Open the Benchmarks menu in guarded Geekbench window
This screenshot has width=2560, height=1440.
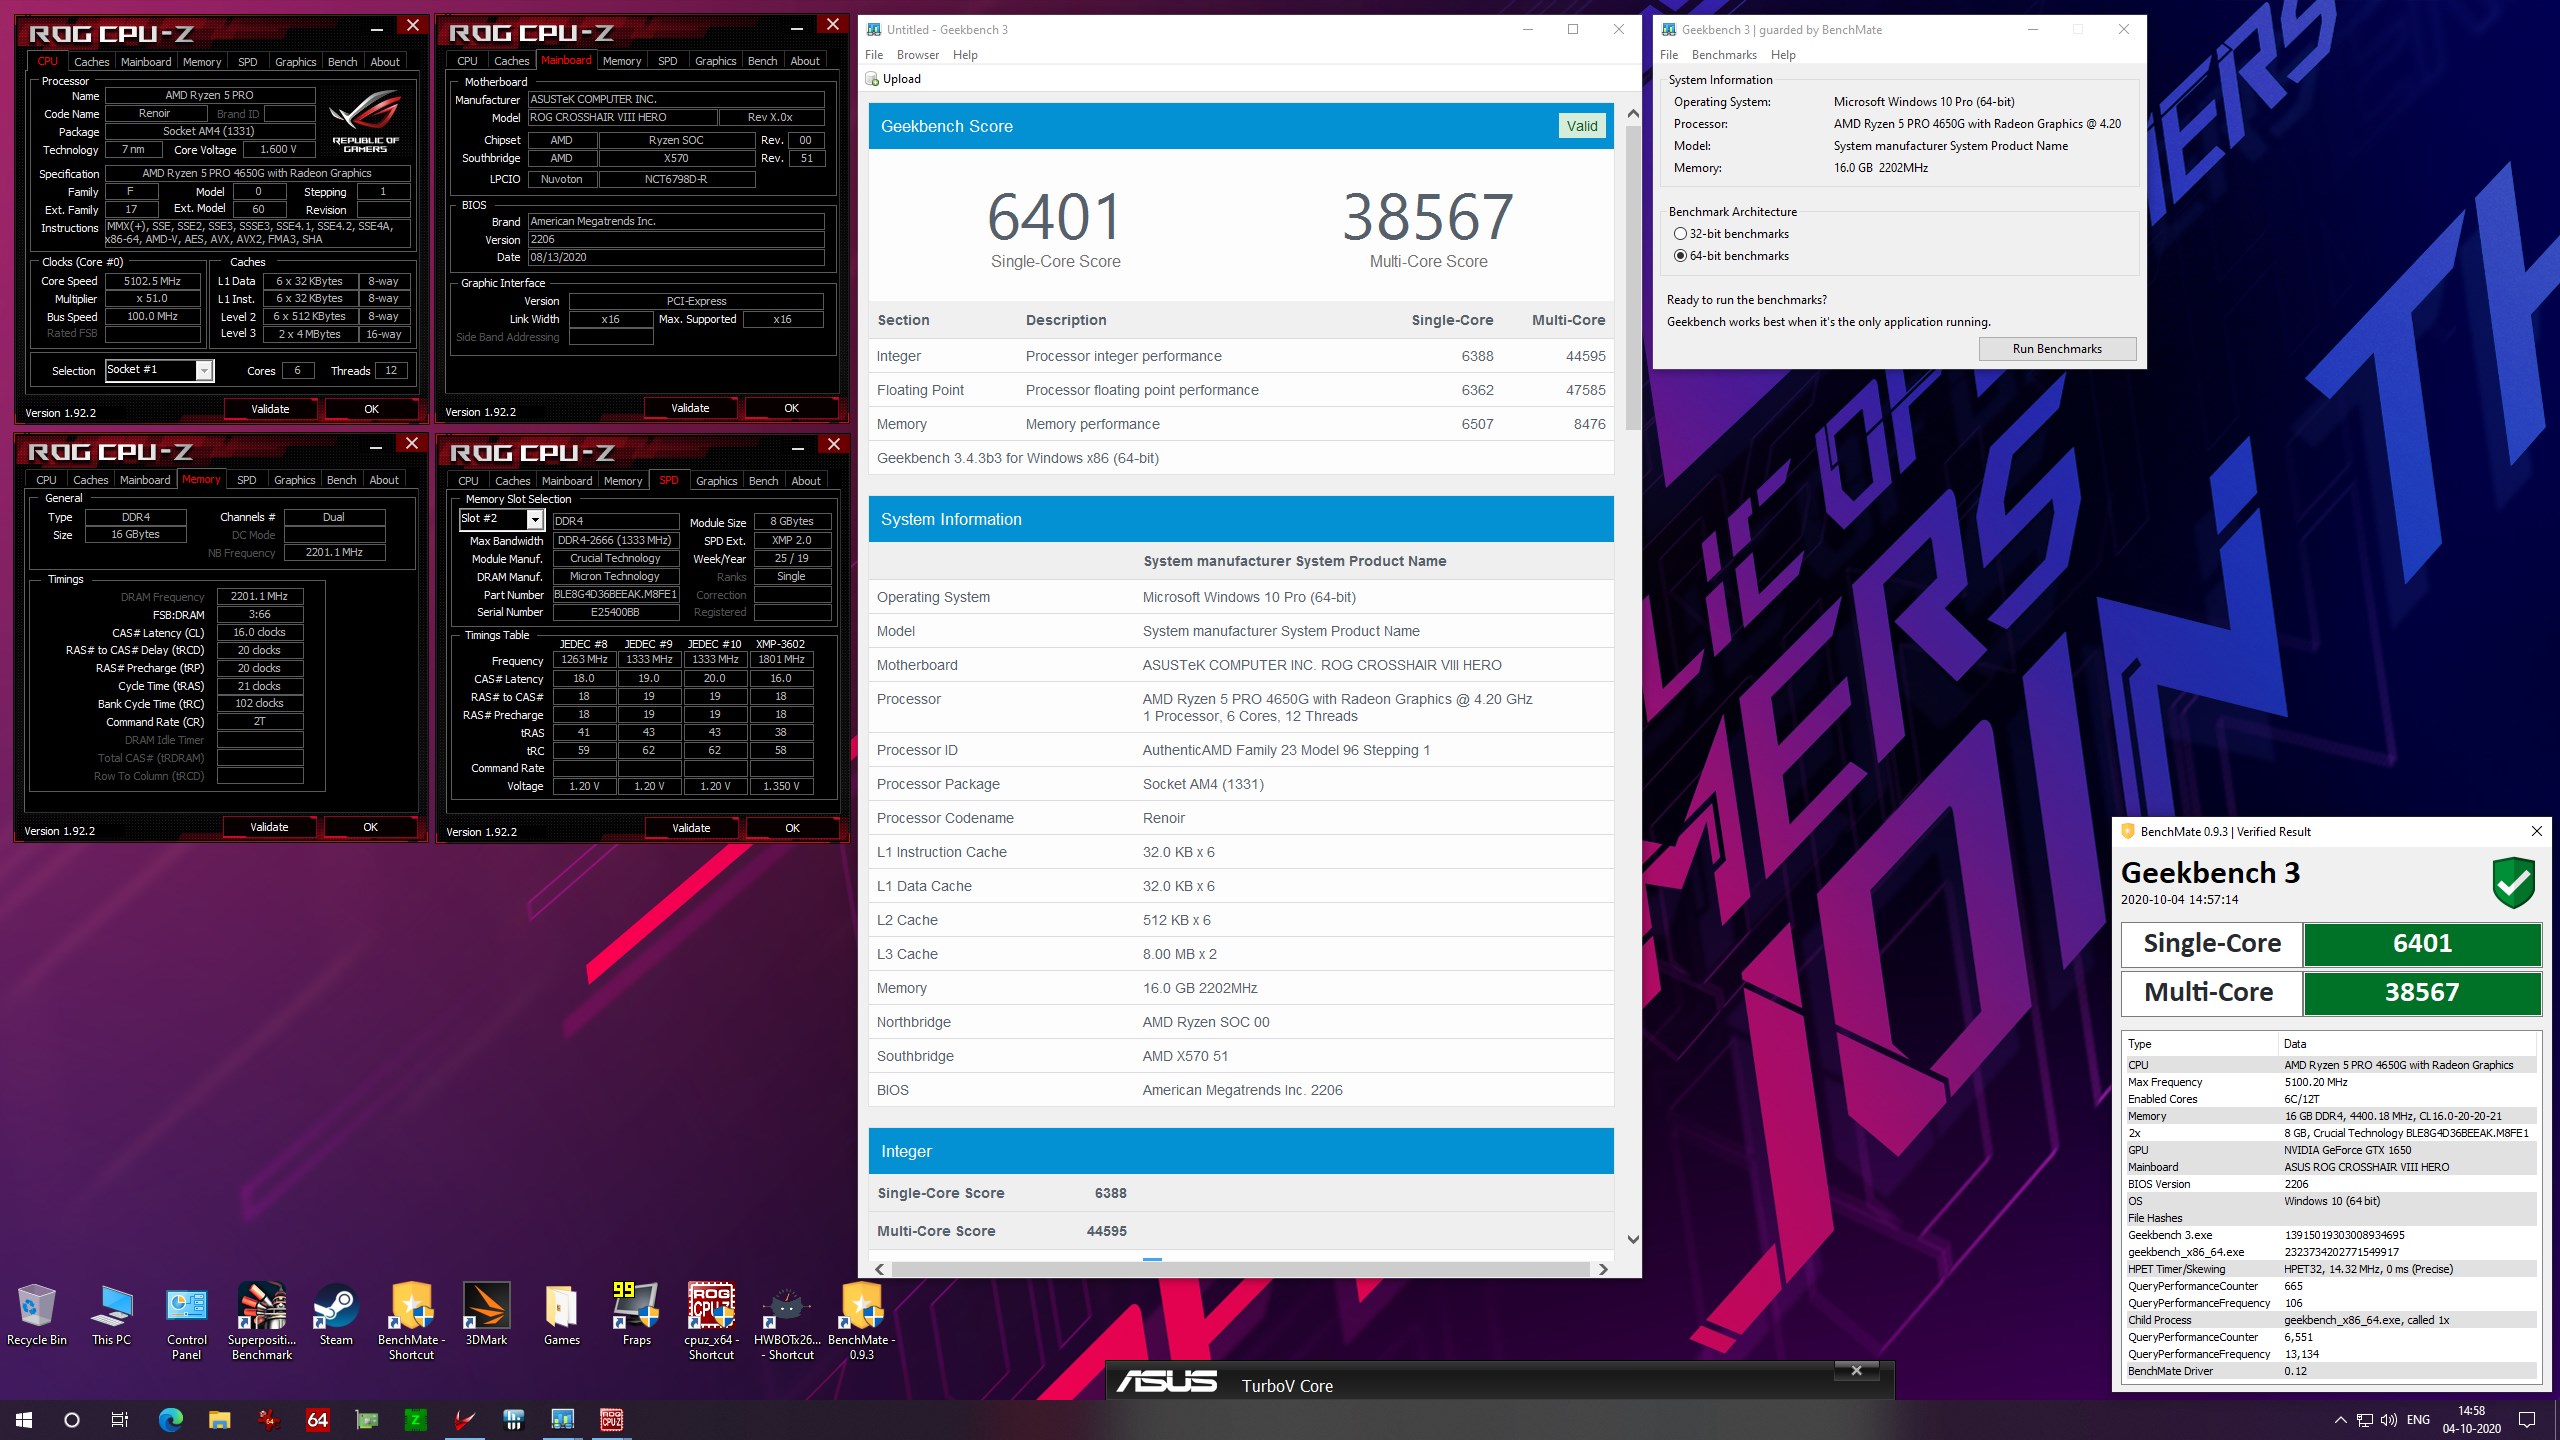(1724, 55)
